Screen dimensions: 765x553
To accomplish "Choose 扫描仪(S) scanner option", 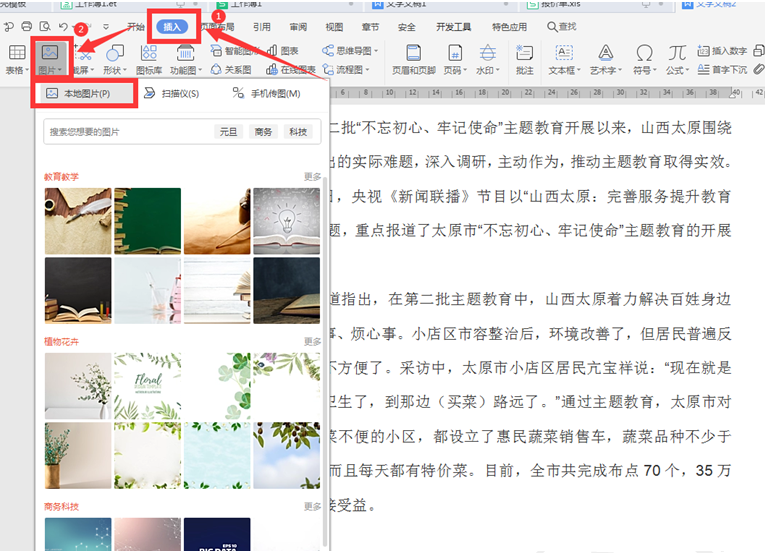I will [172, 93].
